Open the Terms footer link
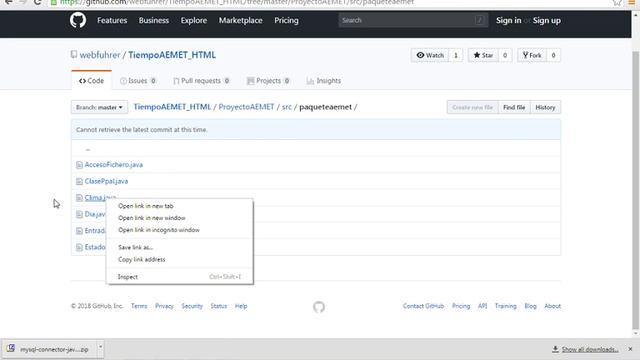Screen dimensions: 640x360 coord(139,306)
